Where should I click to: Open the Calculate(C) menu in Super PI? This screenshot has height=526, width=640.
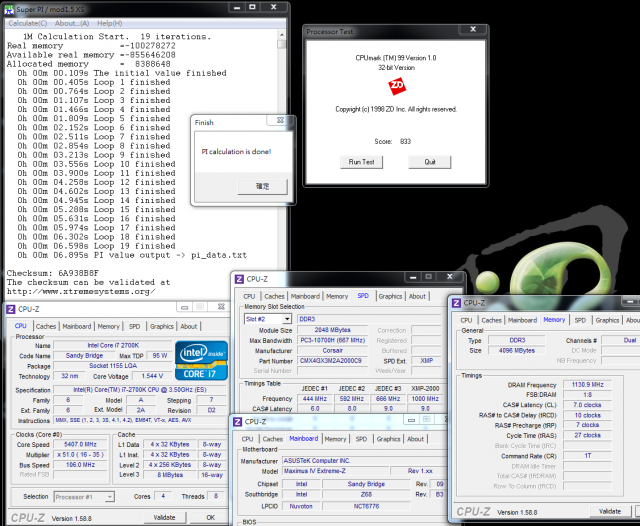coord(28,23)
